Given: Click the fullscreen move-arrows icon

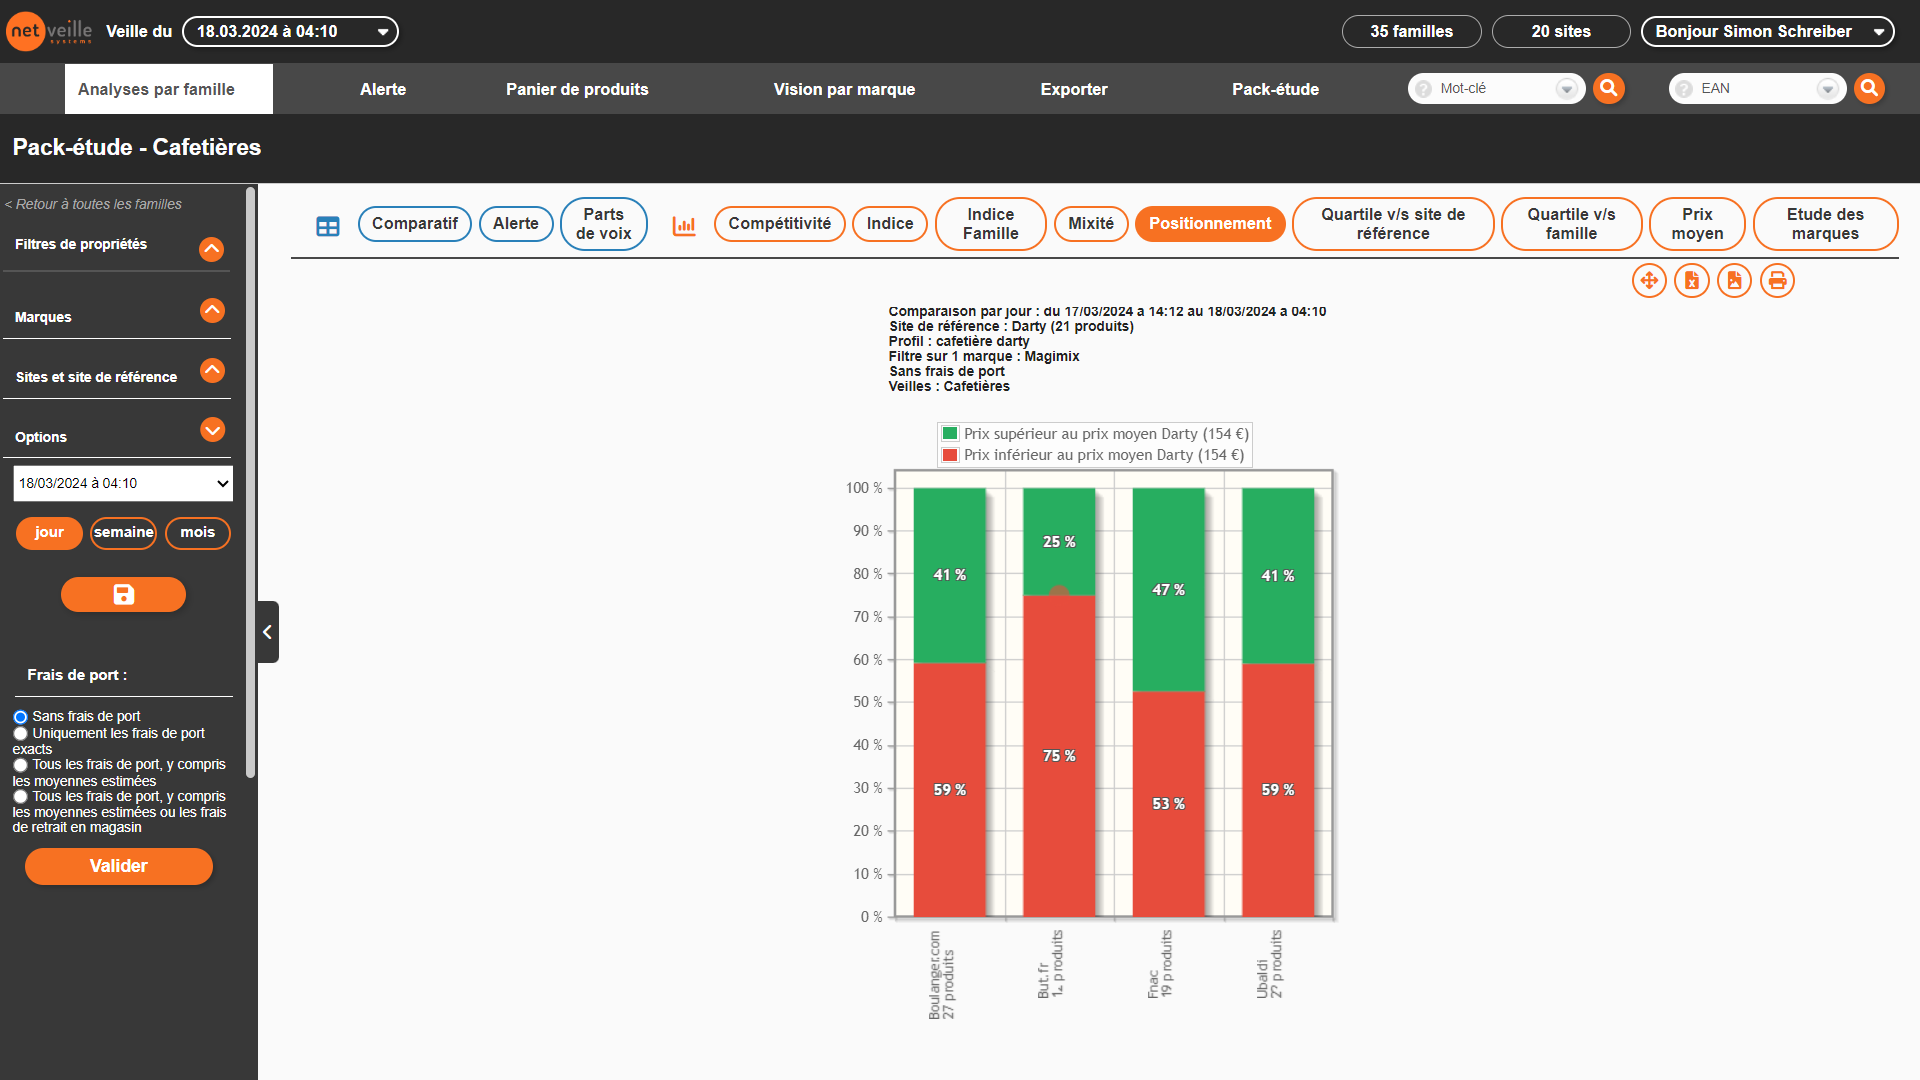Looking at the screenshot, I should [1649, 281].
